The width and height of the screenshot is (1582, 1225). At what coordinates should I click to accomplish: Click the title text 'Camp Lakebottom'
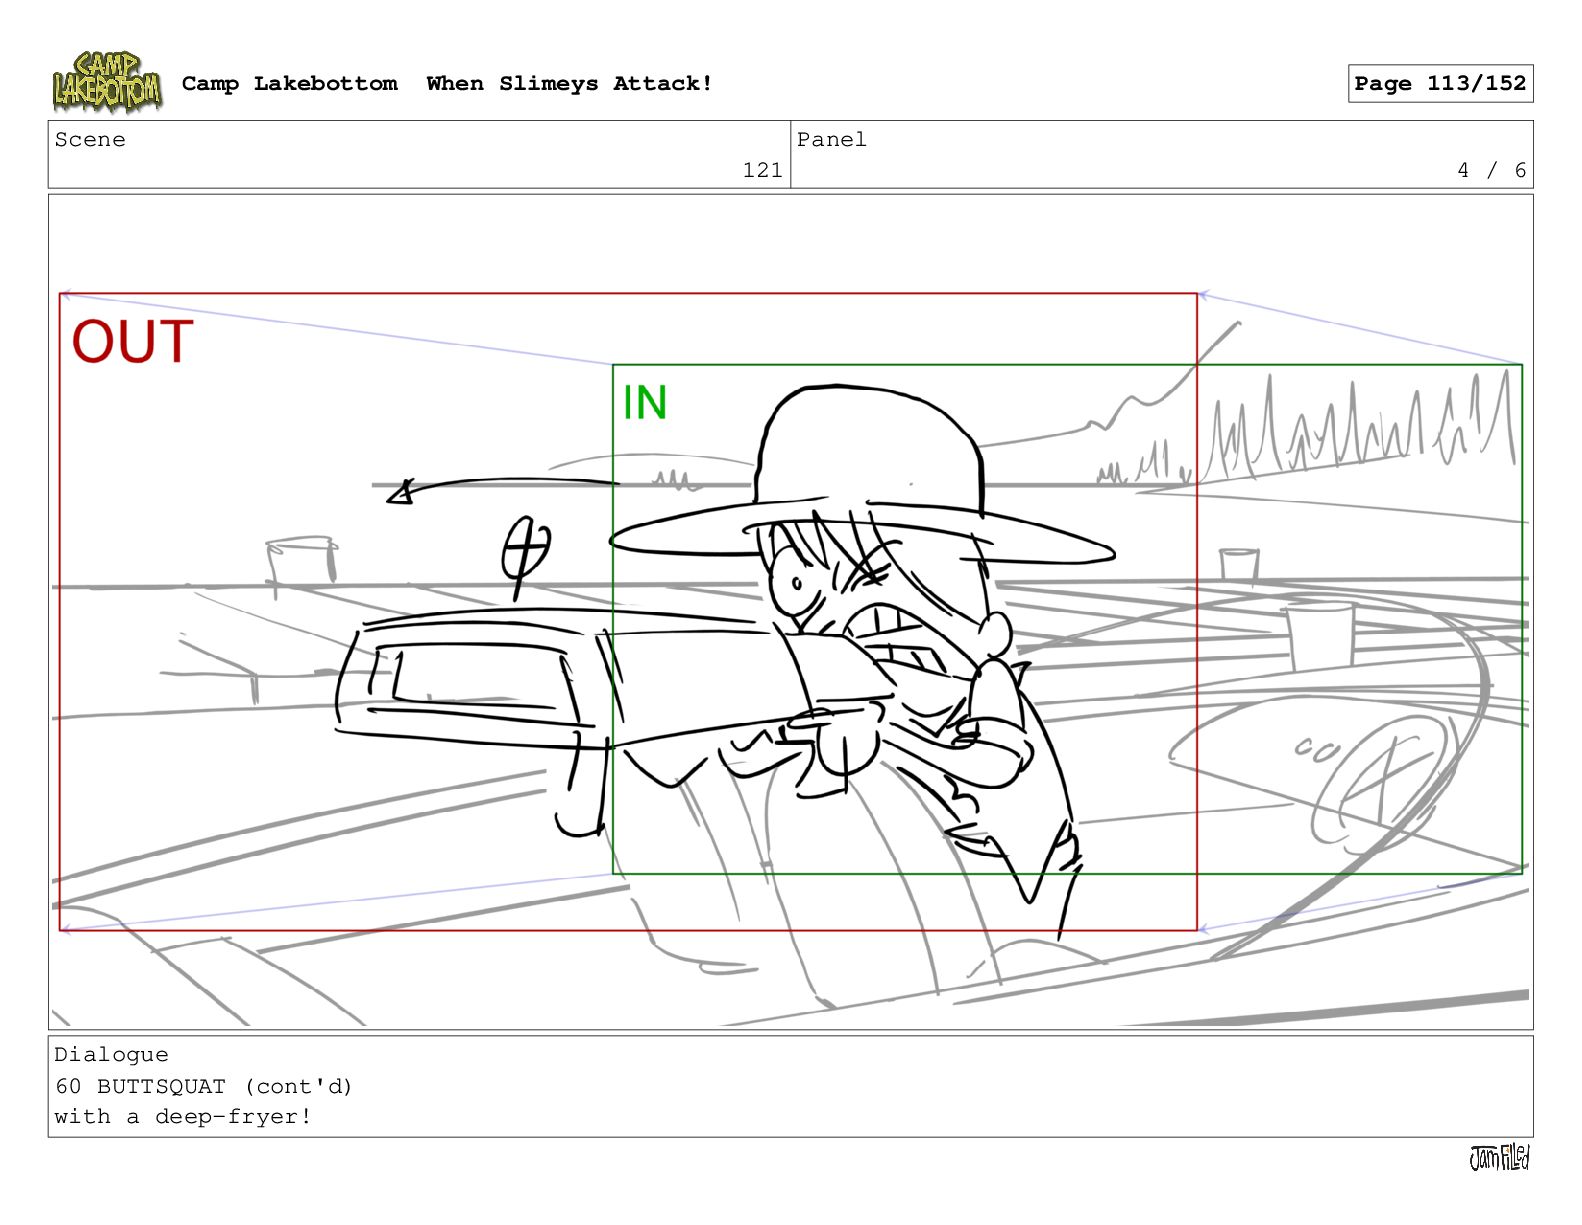tap(289, 84)
